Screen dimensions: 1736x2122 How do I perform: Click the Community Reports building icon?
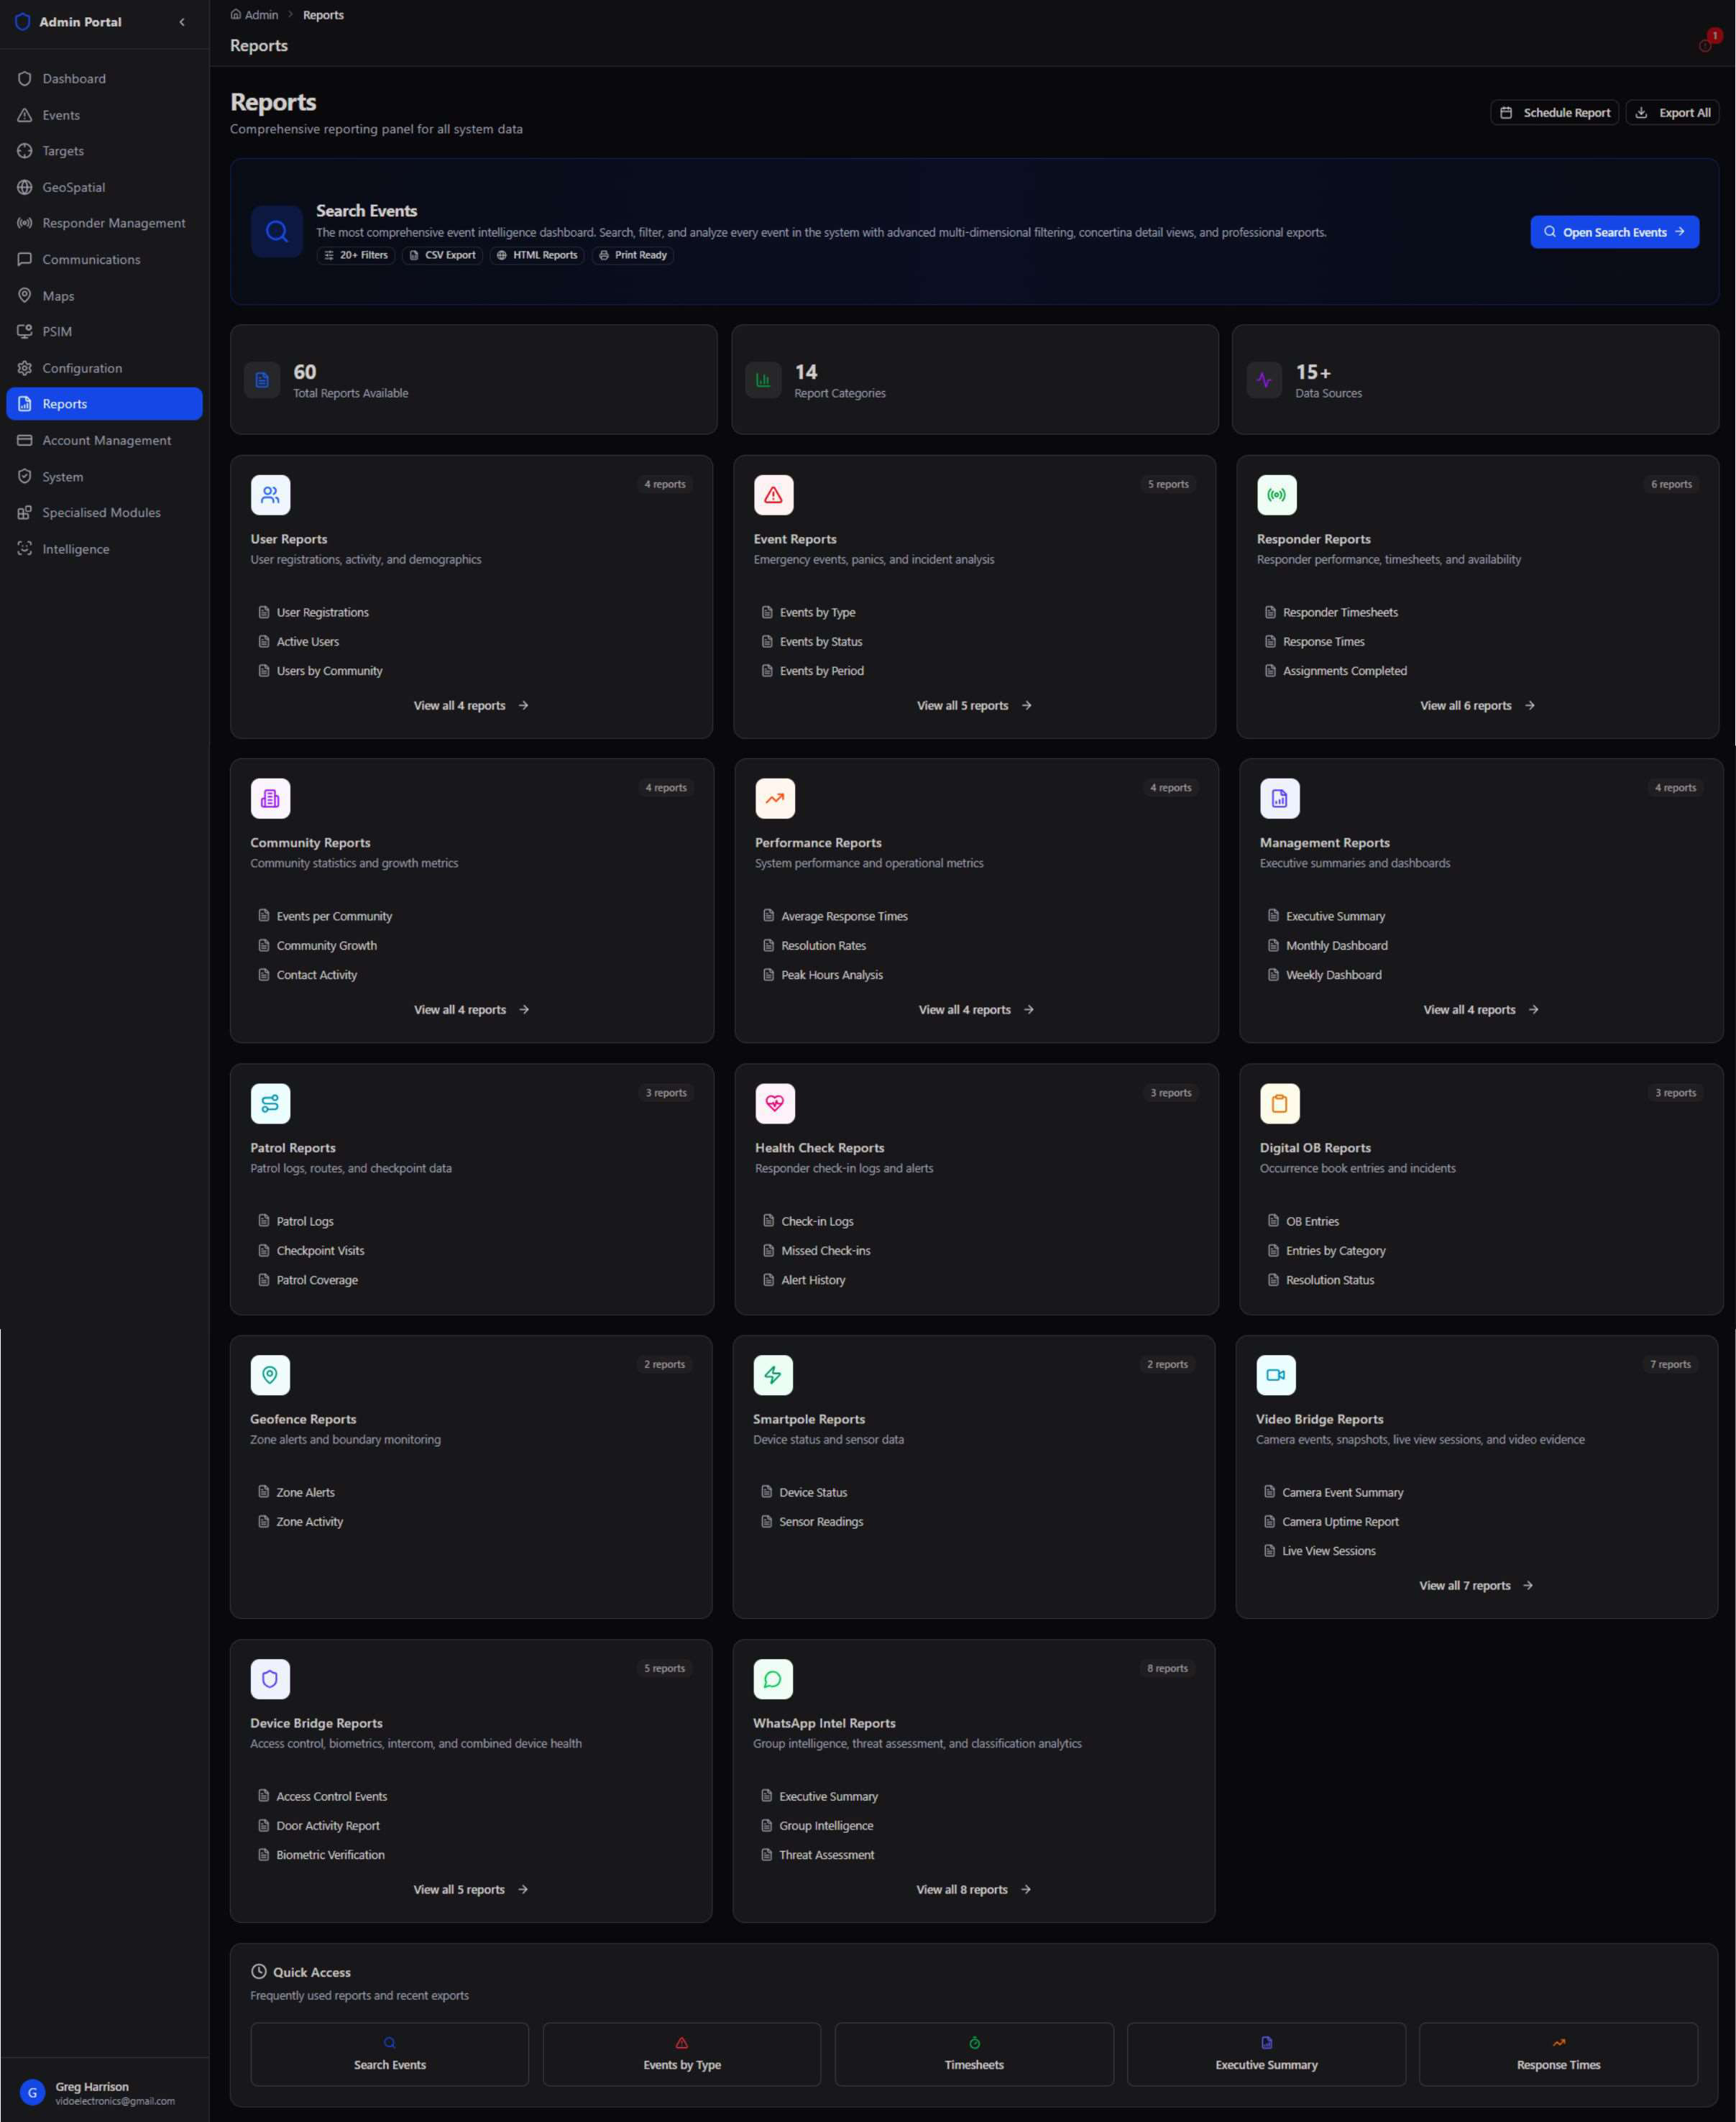coord(270,798)
